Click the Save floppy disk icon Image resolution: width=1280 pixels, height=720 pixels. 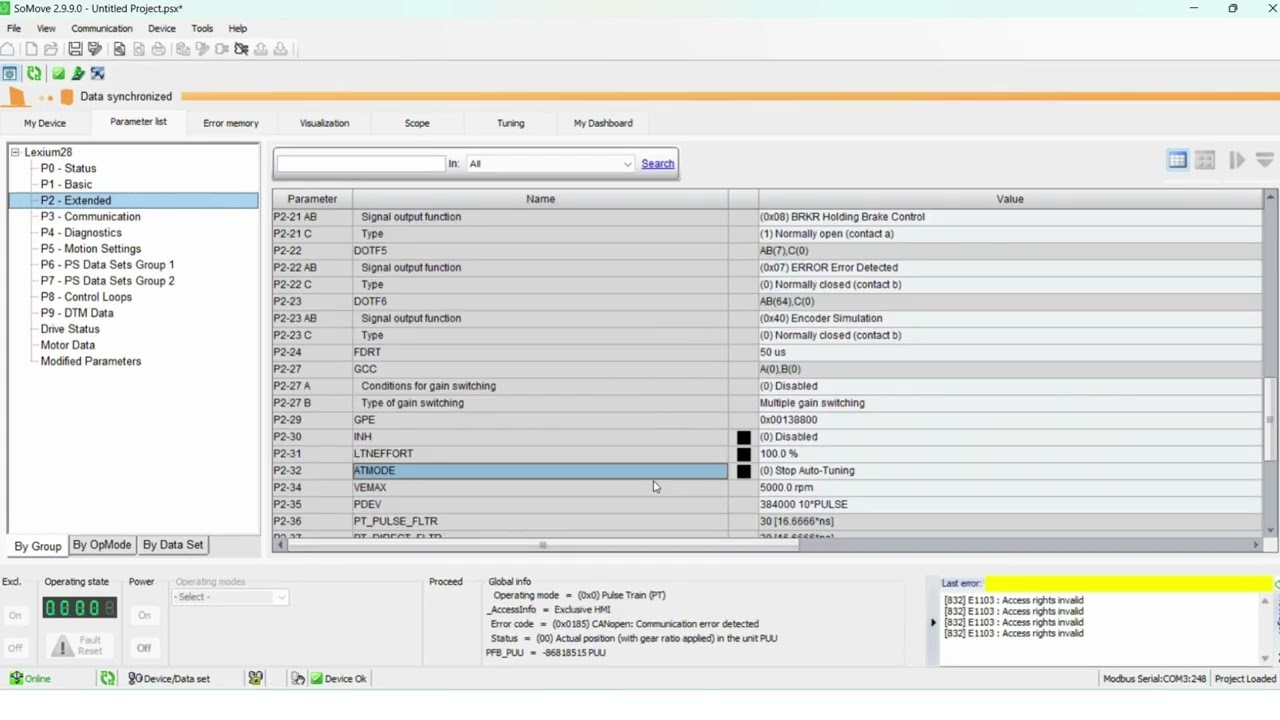pyautogui.click(x=75, y=49)
